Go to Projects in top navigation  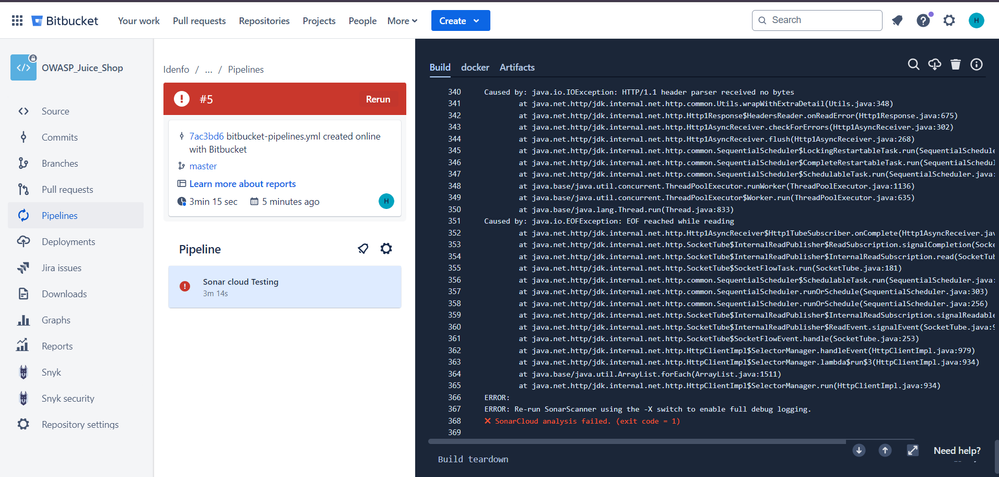(319, 21)
